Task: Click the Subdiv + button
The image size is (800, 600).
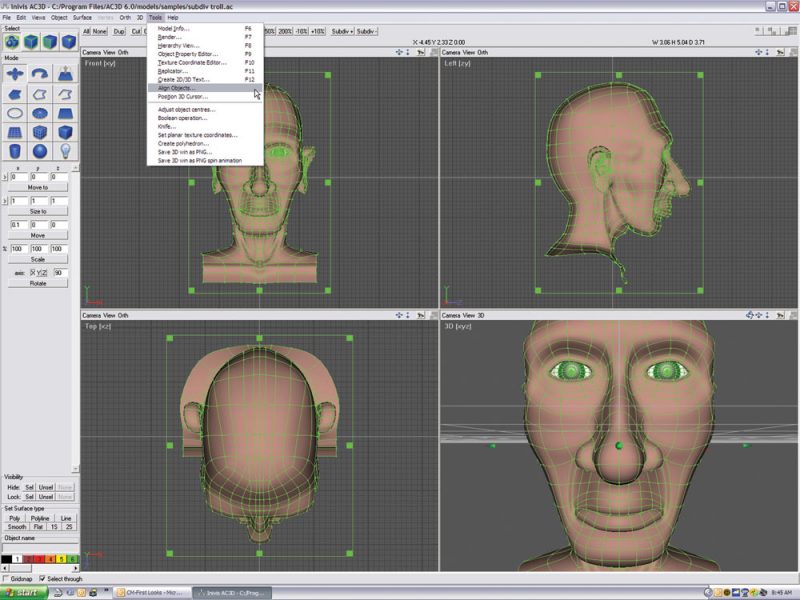Action: [x=340, y=31]
